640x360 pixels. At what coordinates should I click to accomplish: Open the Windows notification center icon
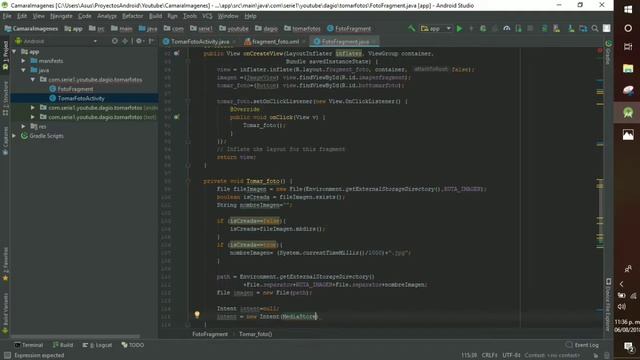click(x=629, y=347)
